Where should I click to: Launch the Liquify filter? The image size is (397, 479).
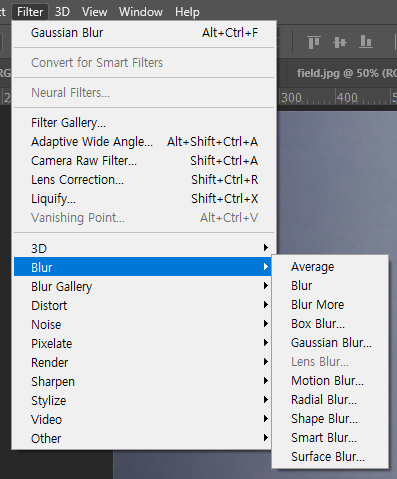click(x=144, y=199)
